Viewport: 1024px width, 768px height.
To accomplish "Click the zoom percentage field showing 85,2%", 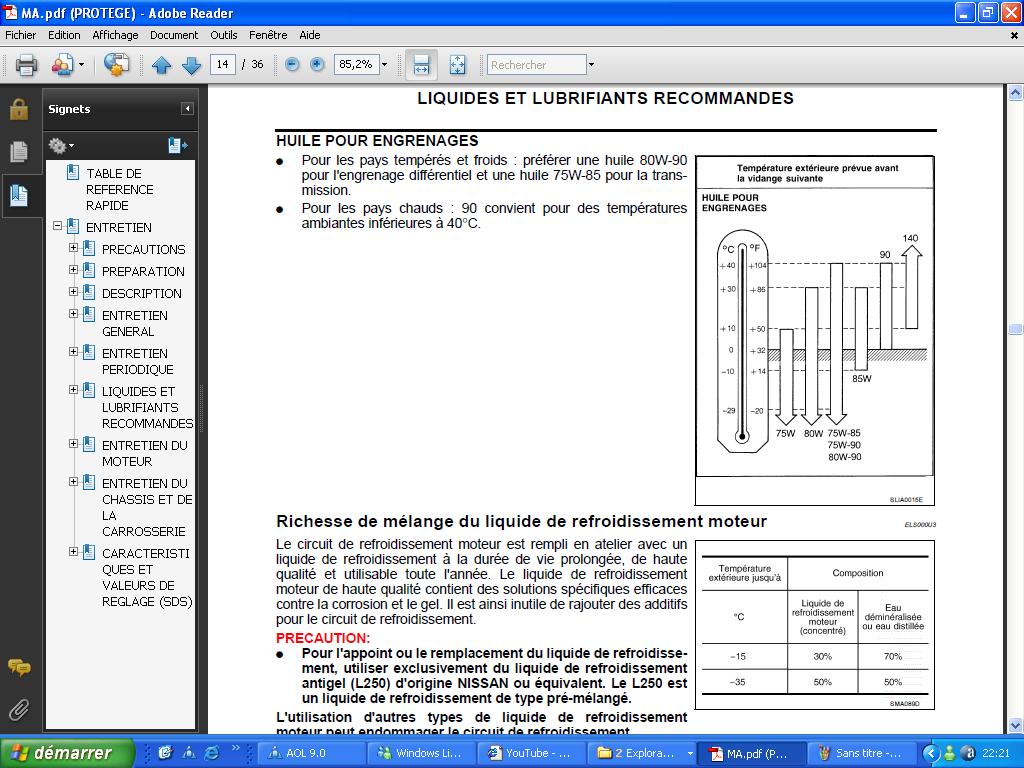I will click(x=356, y=64).
